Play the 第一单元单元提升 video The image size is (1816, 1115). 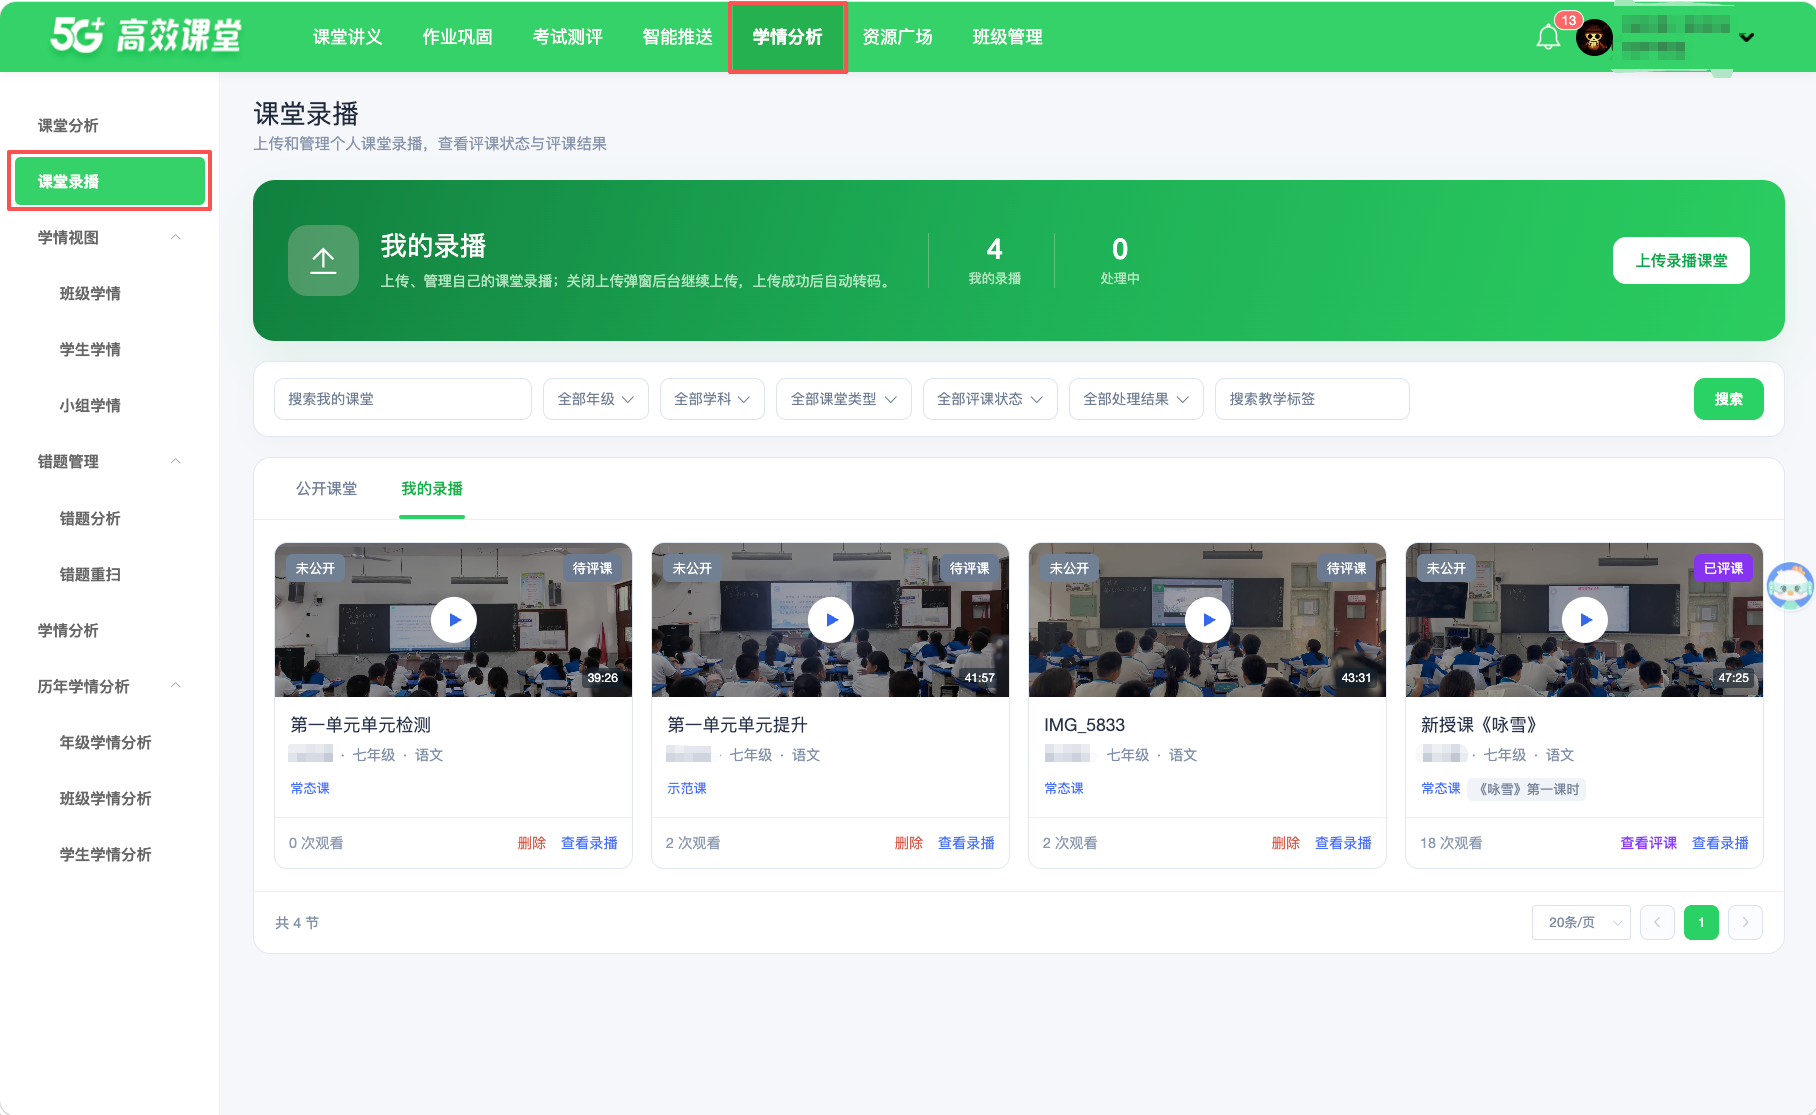(831, 620)
